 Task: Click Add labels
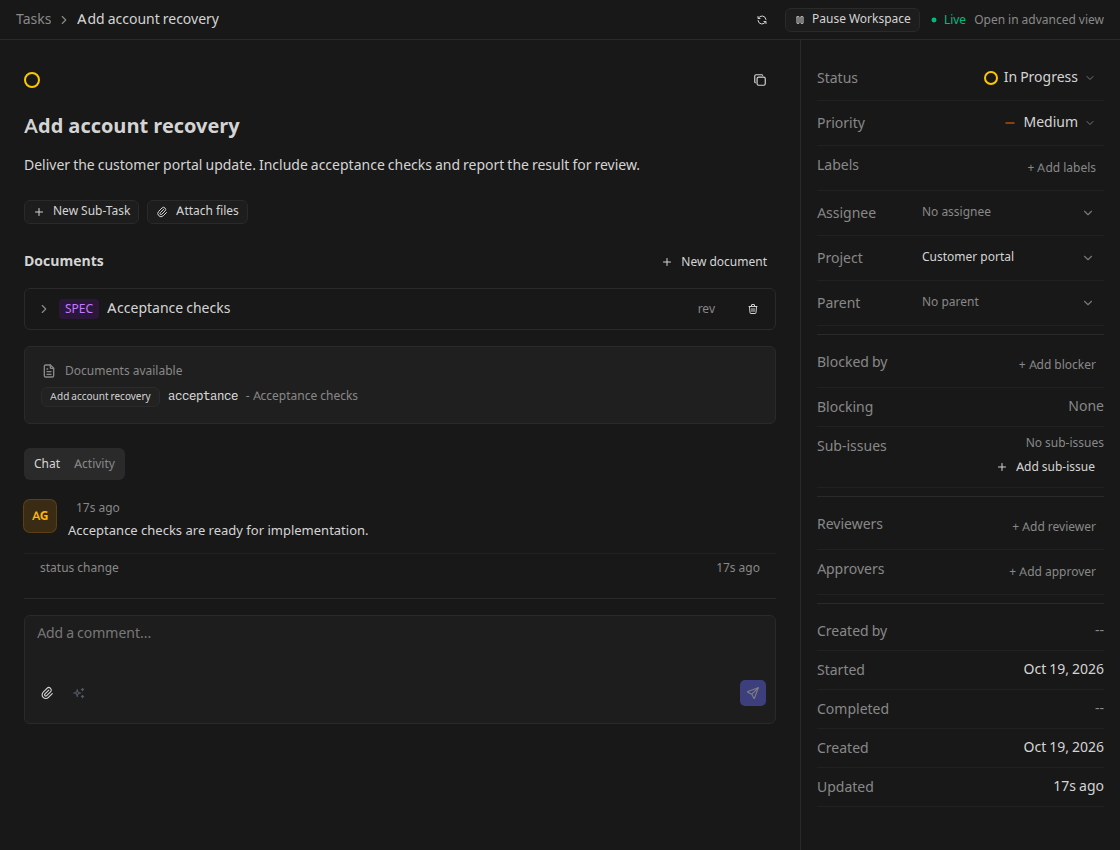[x=1061, y=168]
